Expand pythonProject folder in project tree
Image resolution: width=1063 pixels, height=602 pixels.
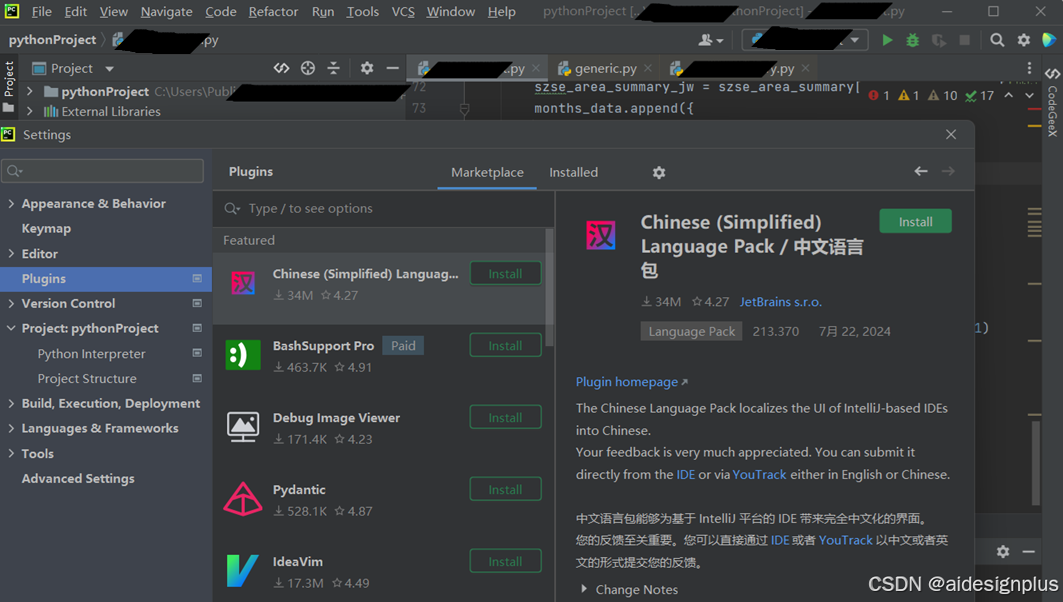point(29,91)
